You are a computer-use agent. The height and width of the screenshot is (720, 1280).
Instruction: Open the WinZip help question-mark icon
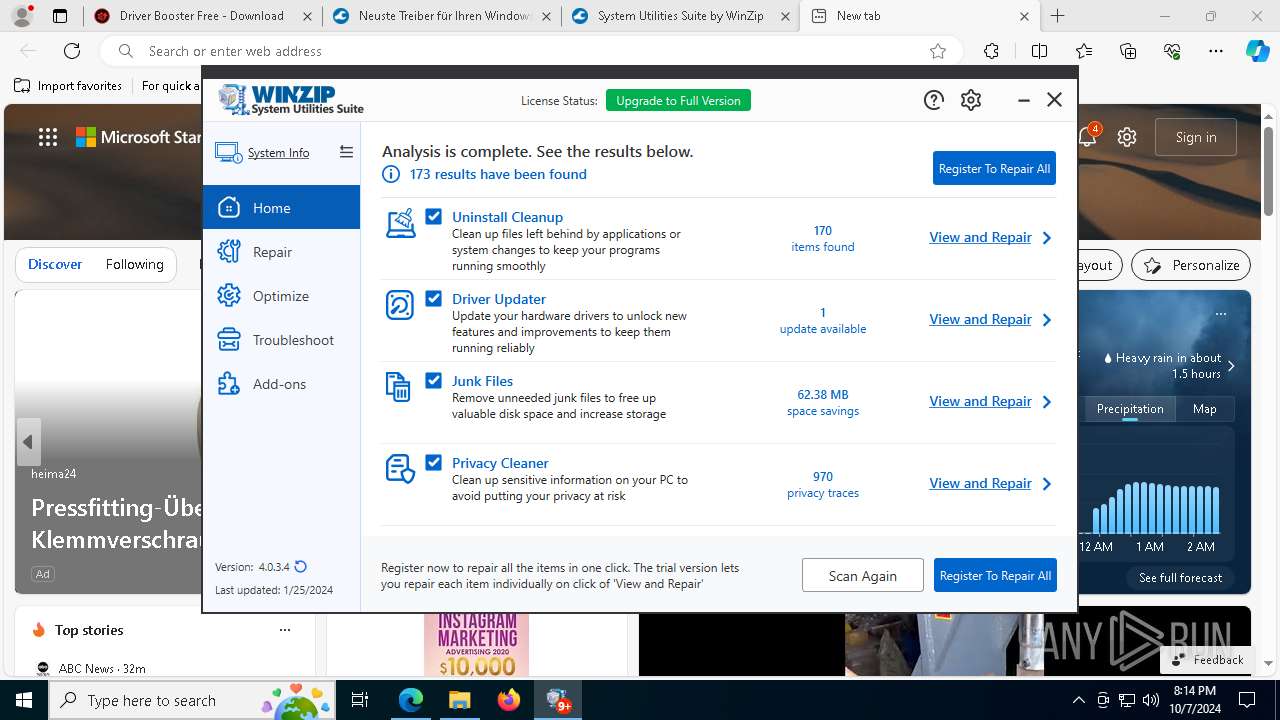click(933, 100)
